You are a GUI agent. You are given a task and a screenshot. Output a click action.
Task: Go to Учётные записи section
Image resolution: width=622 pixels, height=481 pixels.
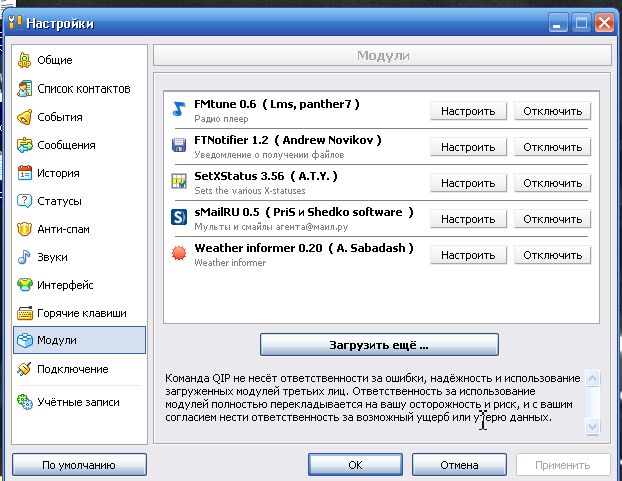[78, 402]
